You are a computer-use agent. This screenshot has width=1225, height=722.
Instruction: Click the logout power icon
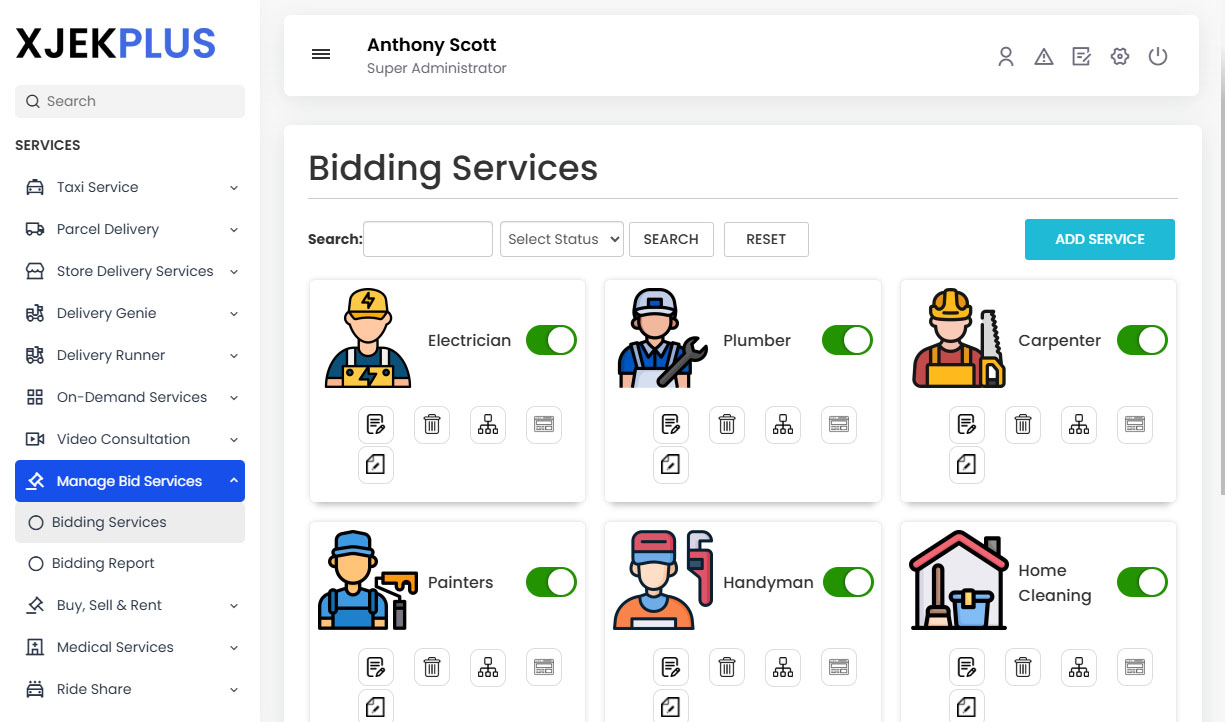(x=1157, y=57)
